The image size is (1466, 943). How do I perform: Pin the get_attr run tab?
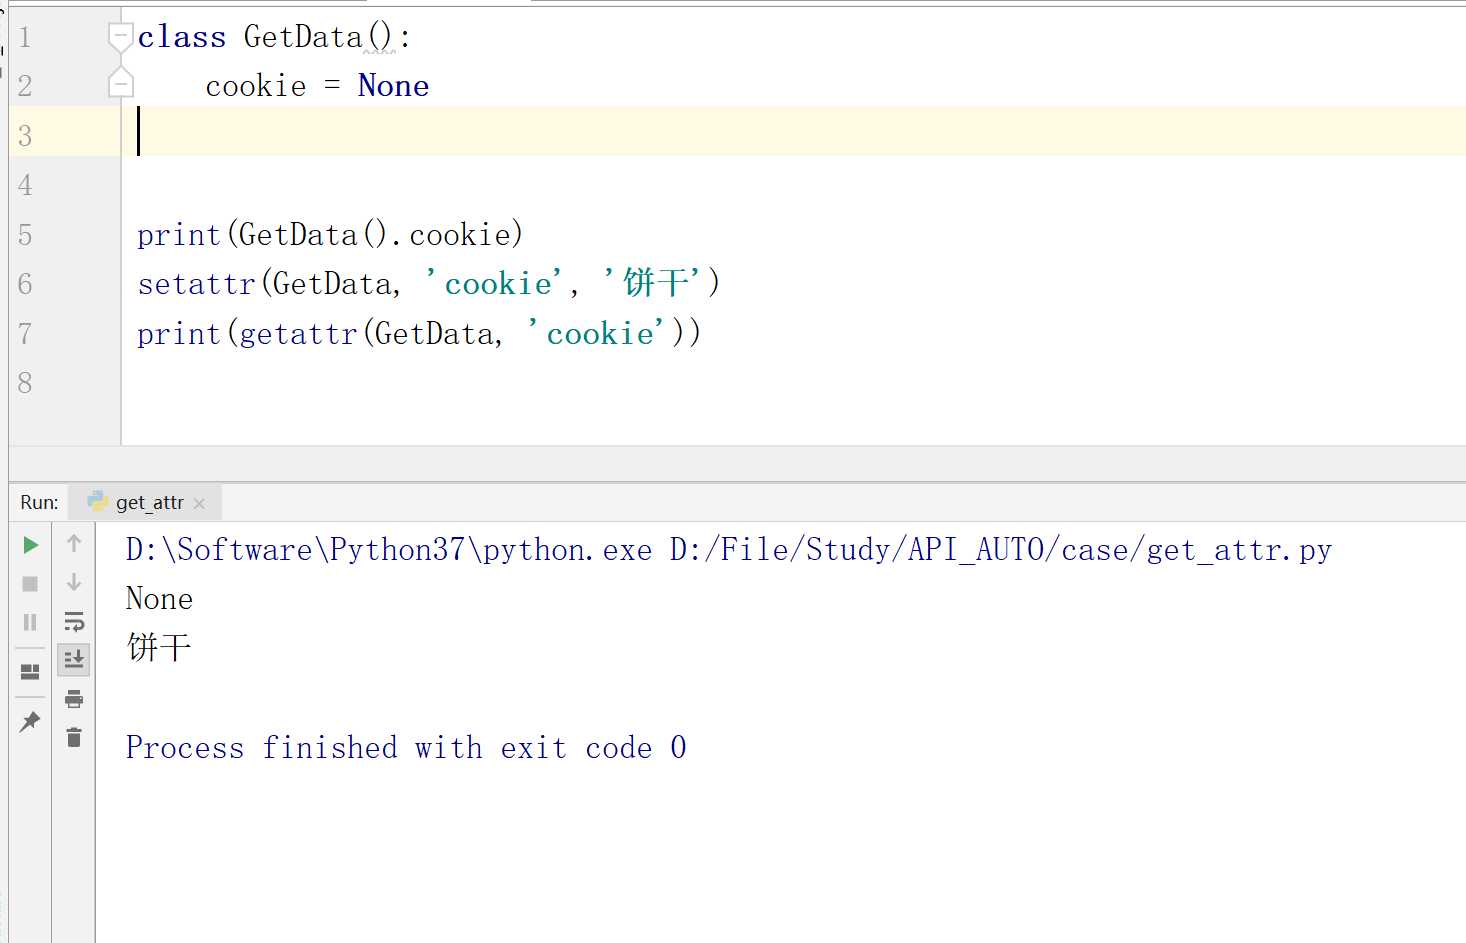click(x=30, y=721)
